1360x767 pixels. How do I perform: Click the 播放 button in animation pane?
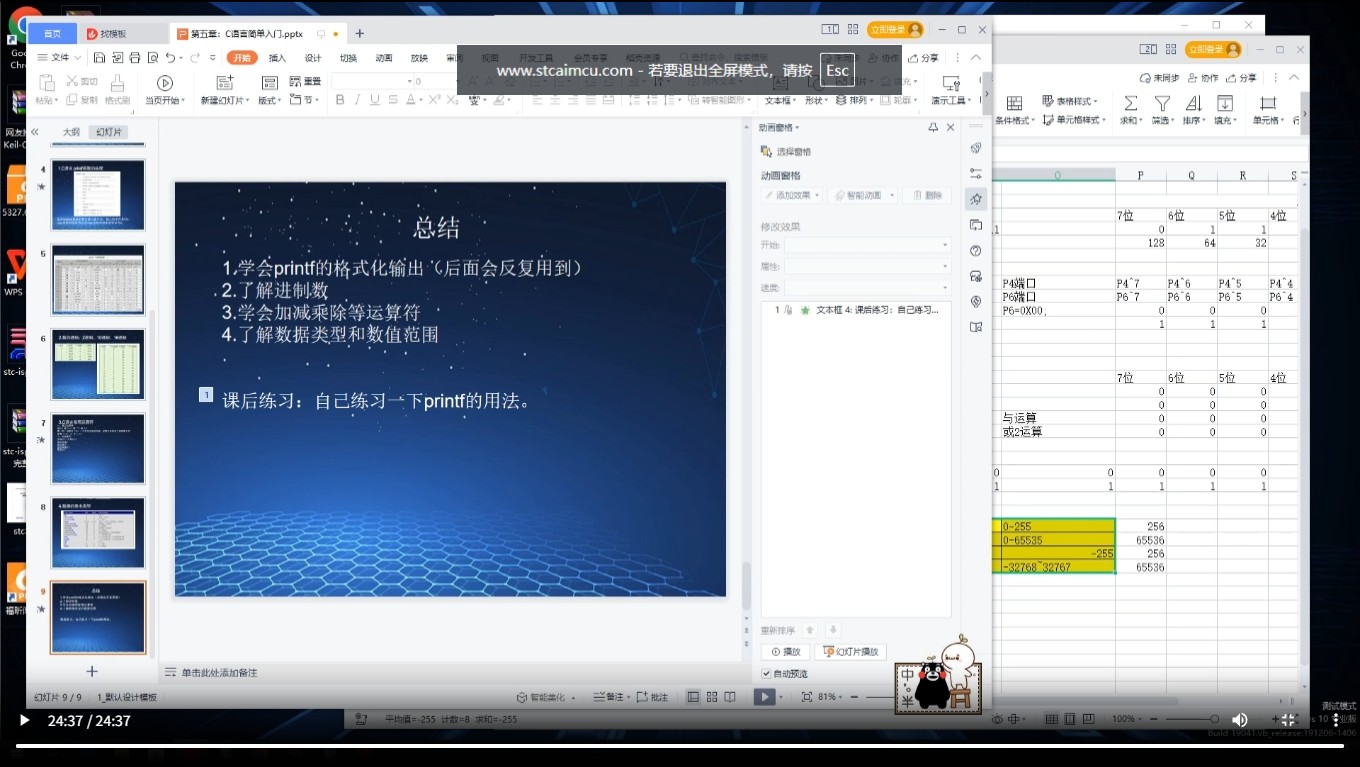[786, 652]
